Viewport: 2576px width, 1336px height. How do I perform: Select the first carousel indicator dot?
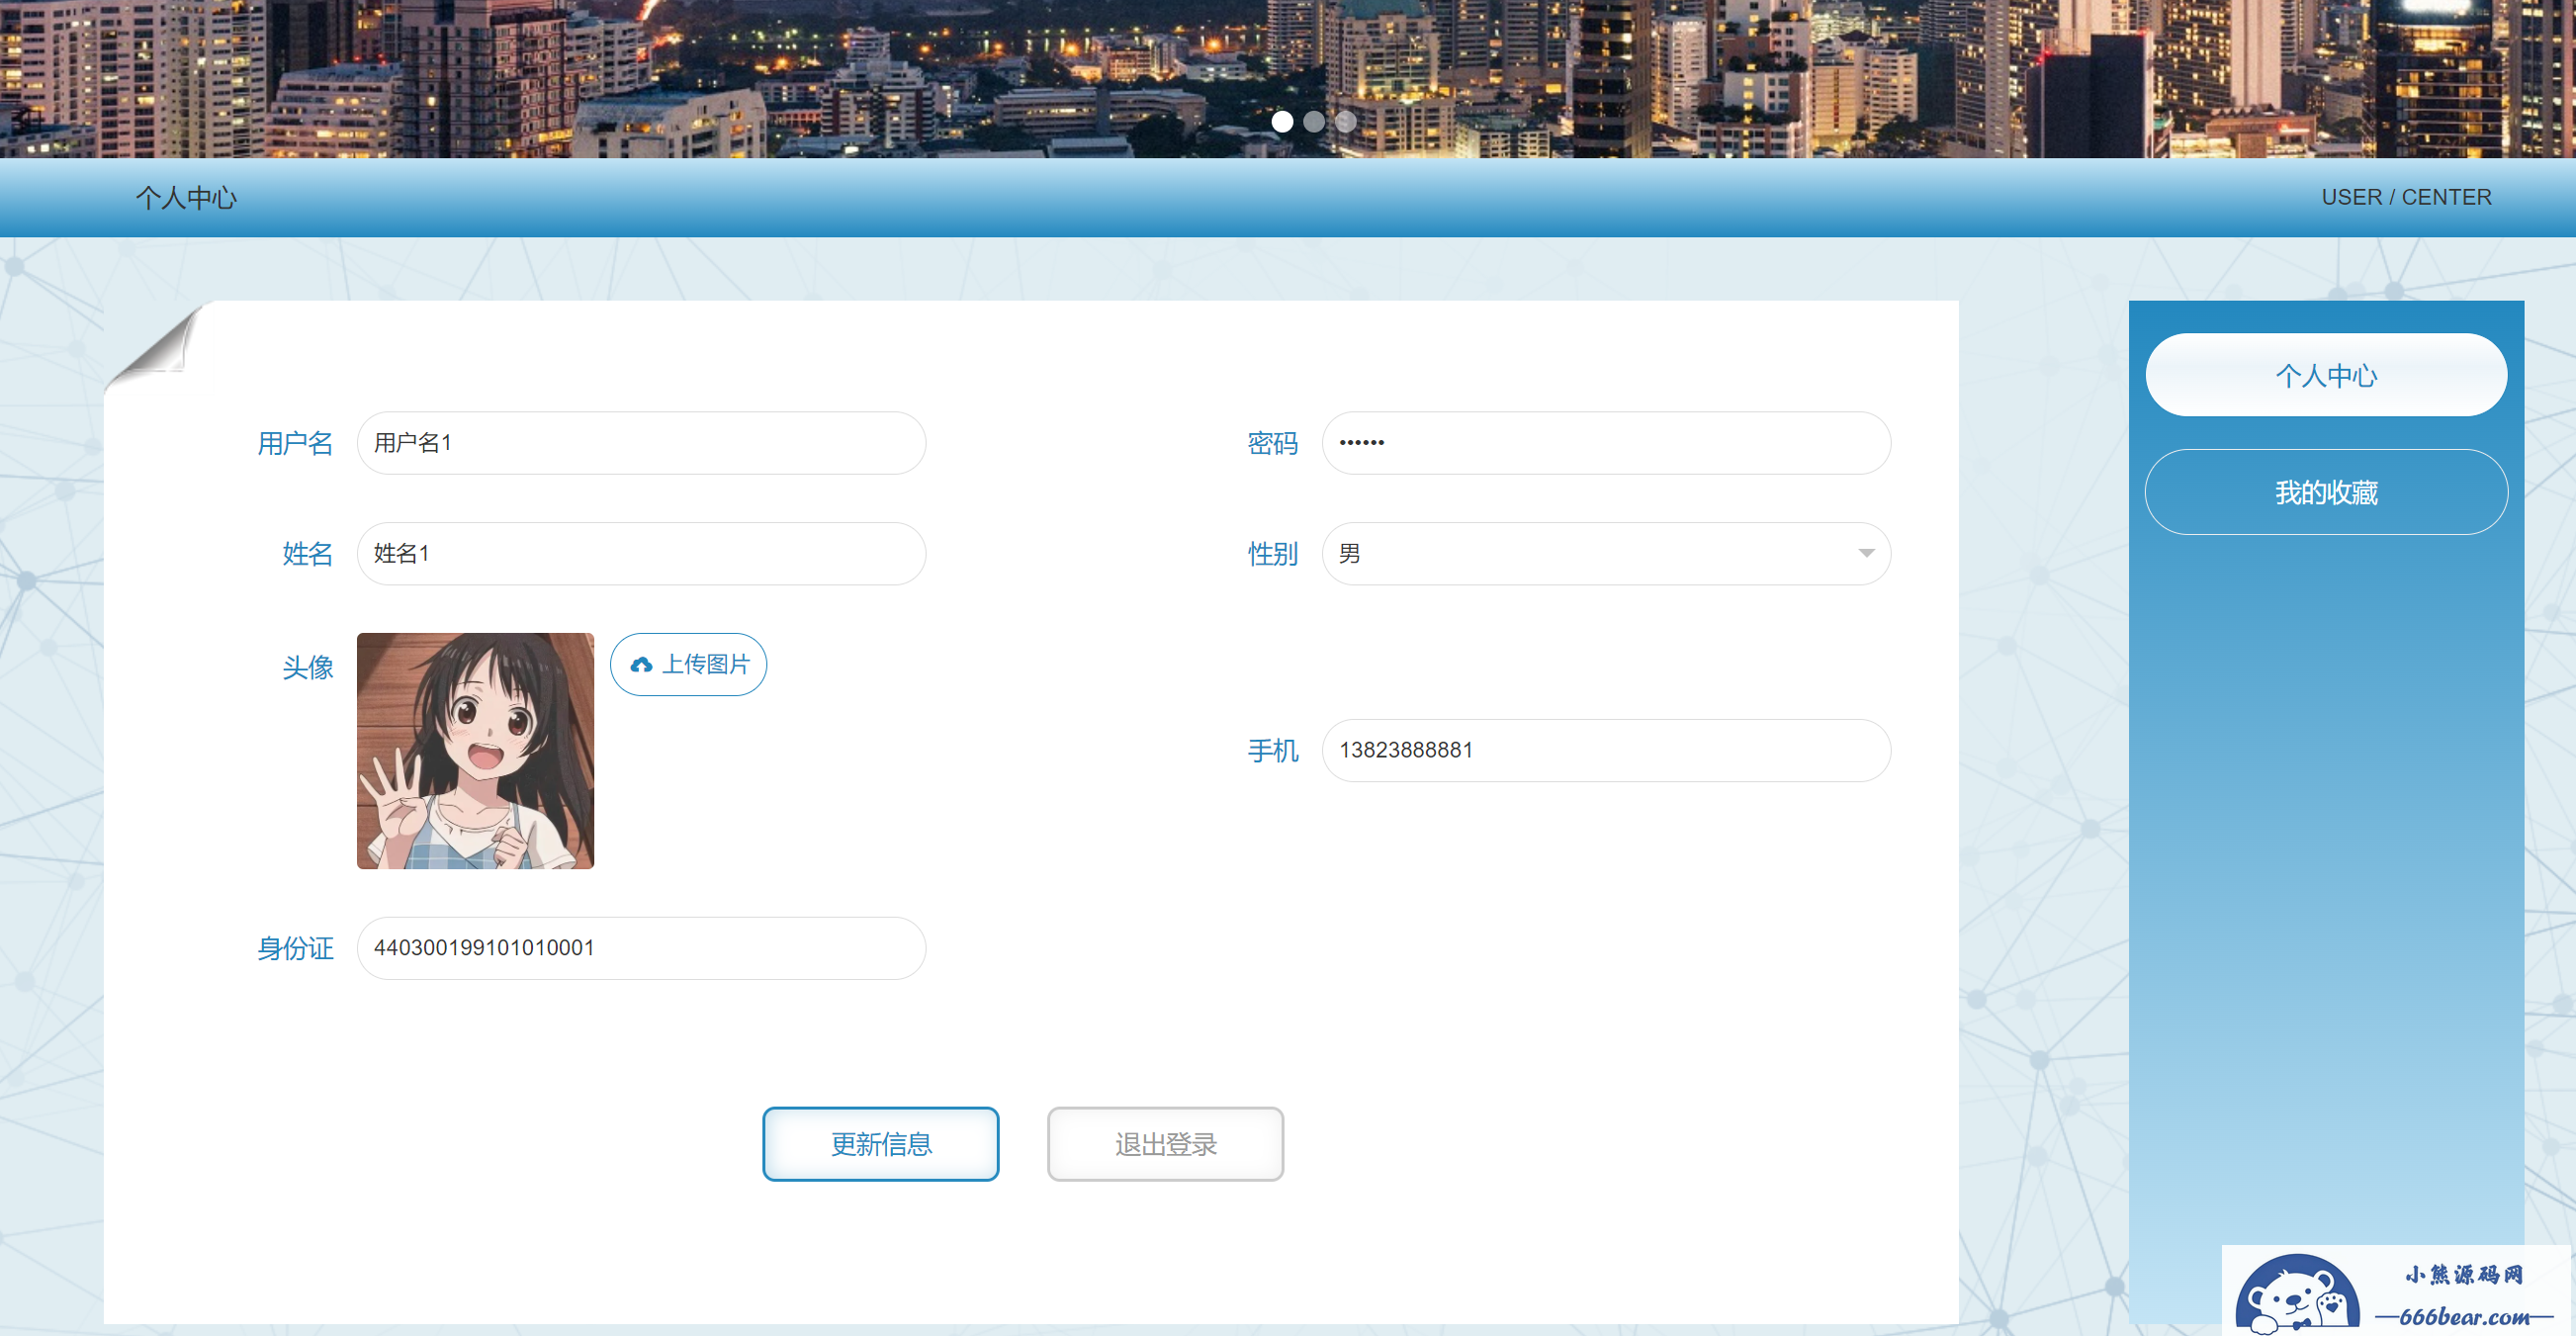[x=1282, y=121]
